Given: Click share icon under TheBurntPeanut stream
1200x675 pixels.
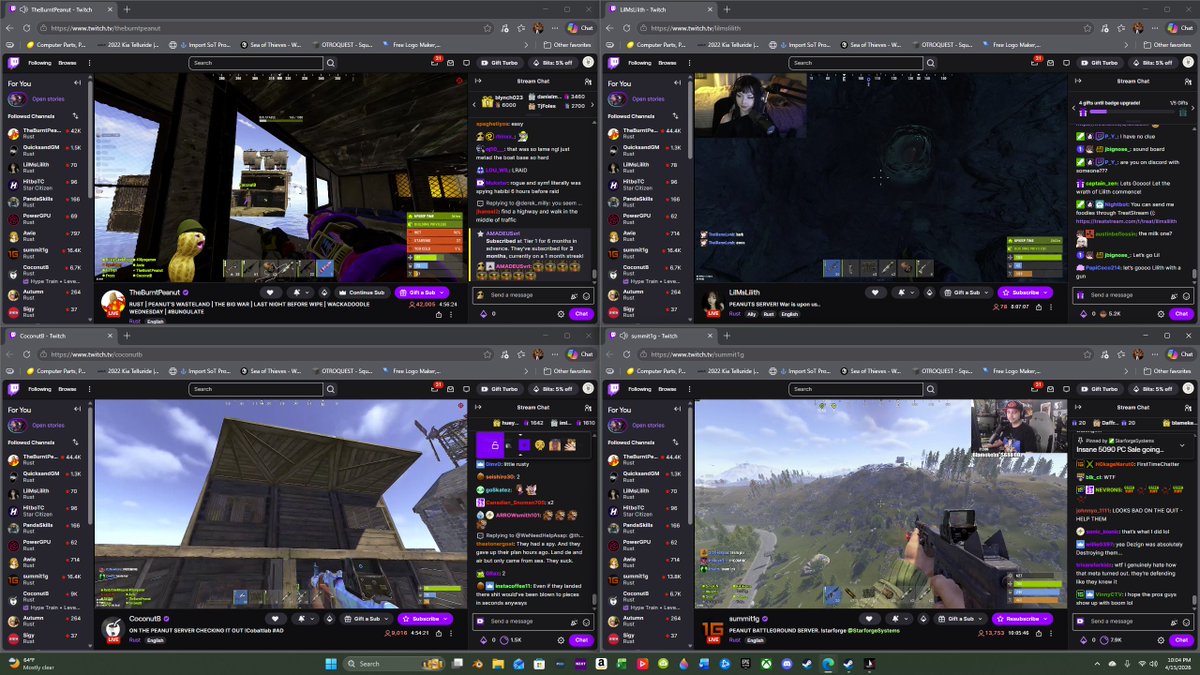Looking at the screenshot, I should [x=439, y=314].
